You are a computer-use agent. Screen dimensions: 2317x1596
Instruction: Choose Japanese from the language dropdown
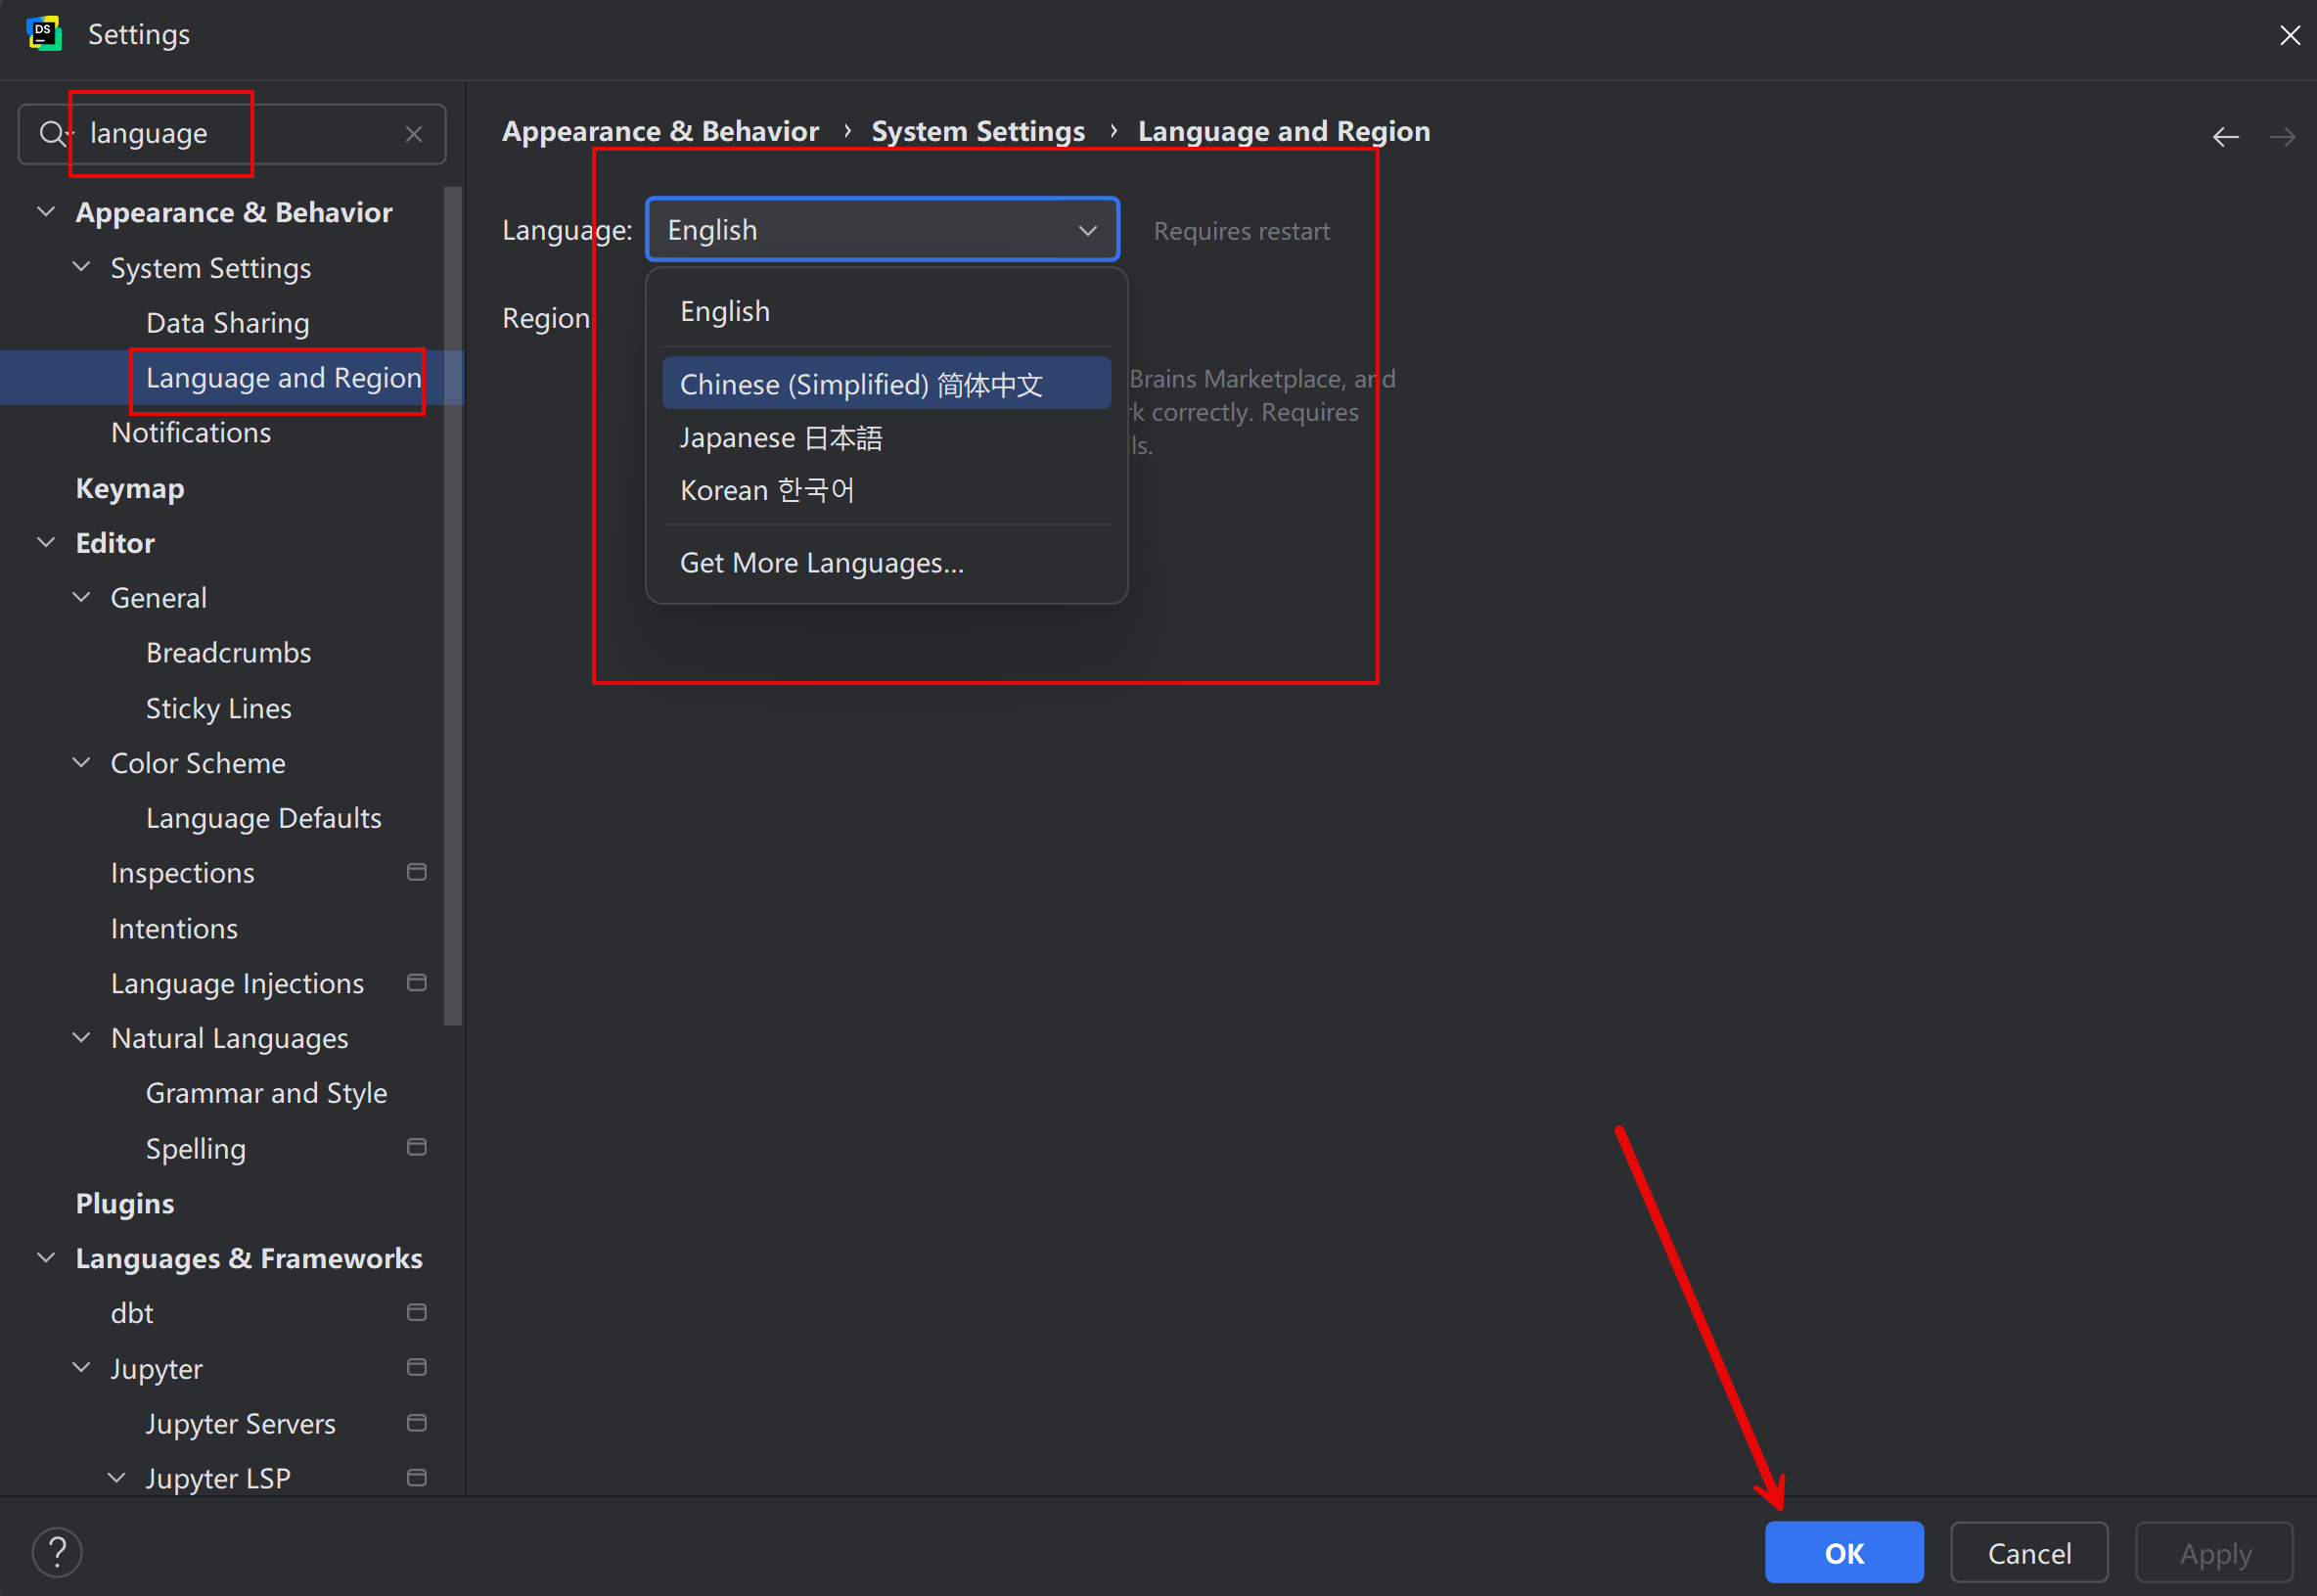pyautogui.click(x=781, y=438)
